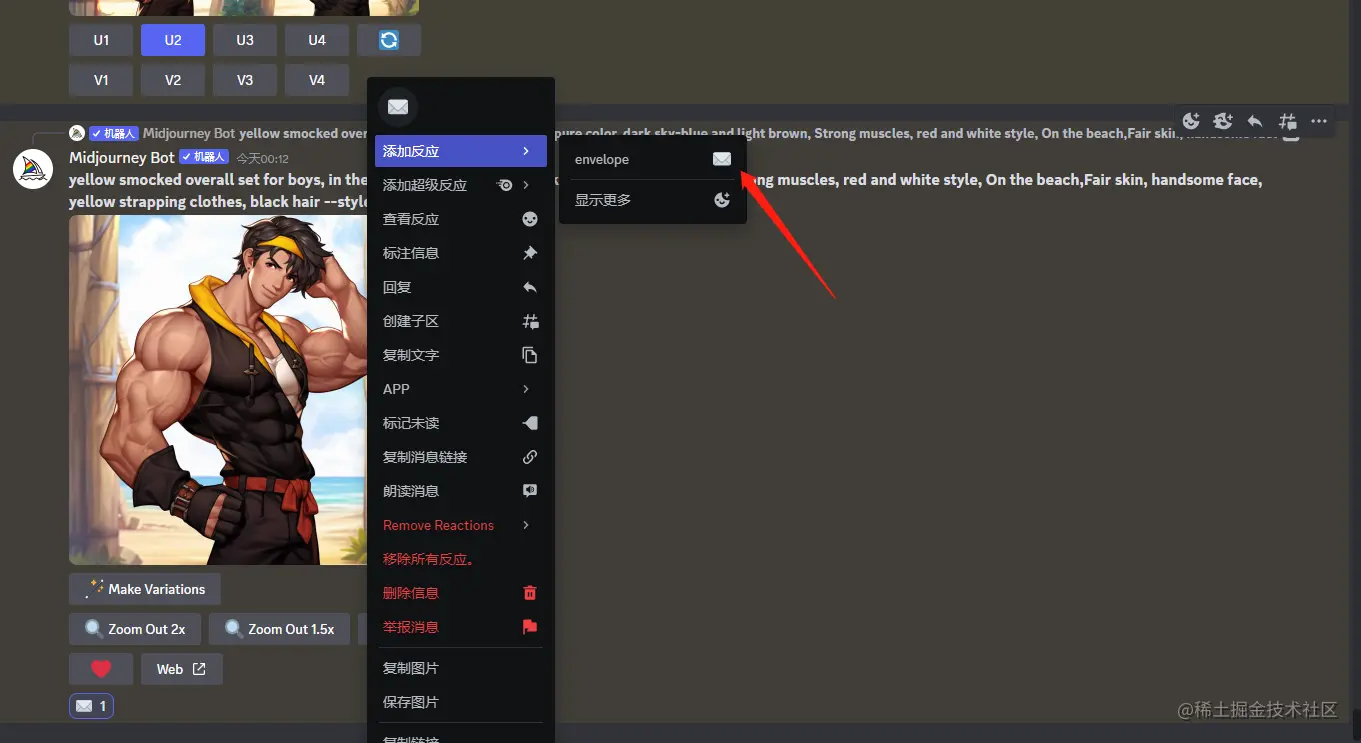Choose 举报消息 to report the message

(461, 627)
